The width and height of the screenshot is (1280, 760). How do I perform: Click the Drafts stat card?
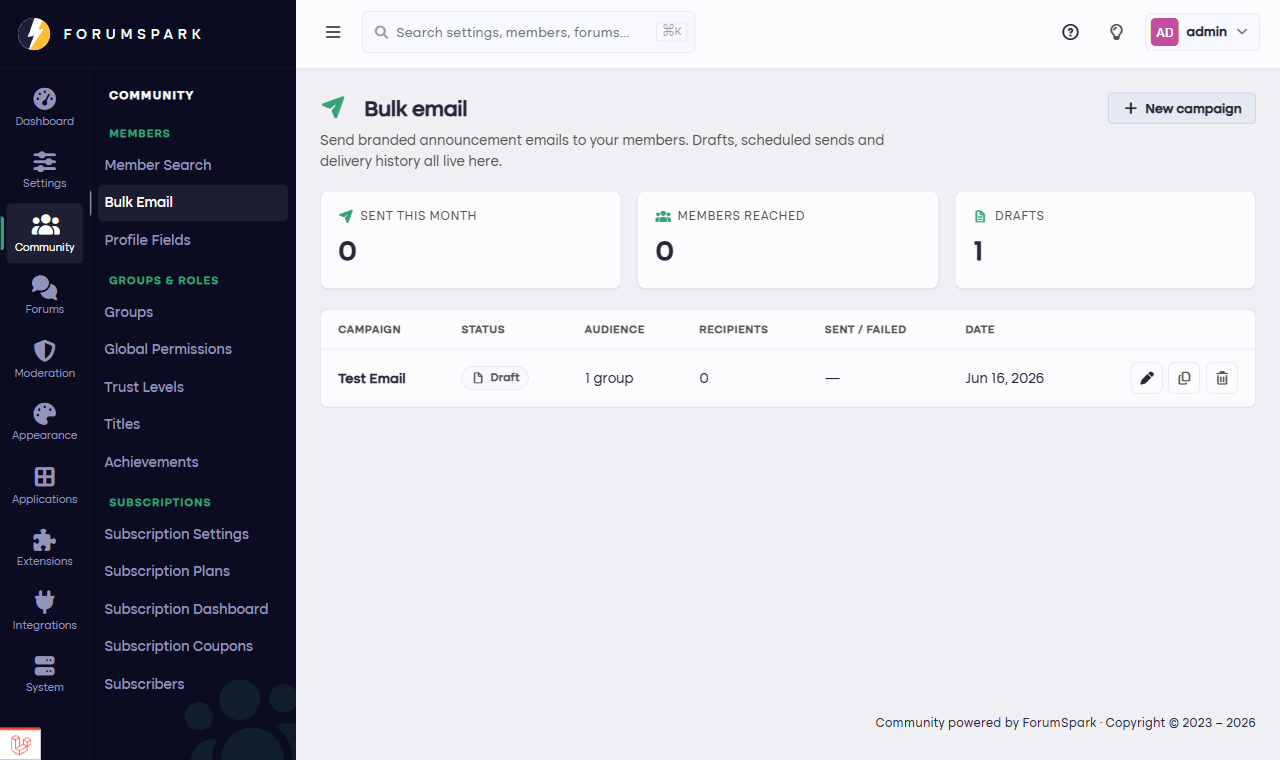click(x=1105, y=240)
